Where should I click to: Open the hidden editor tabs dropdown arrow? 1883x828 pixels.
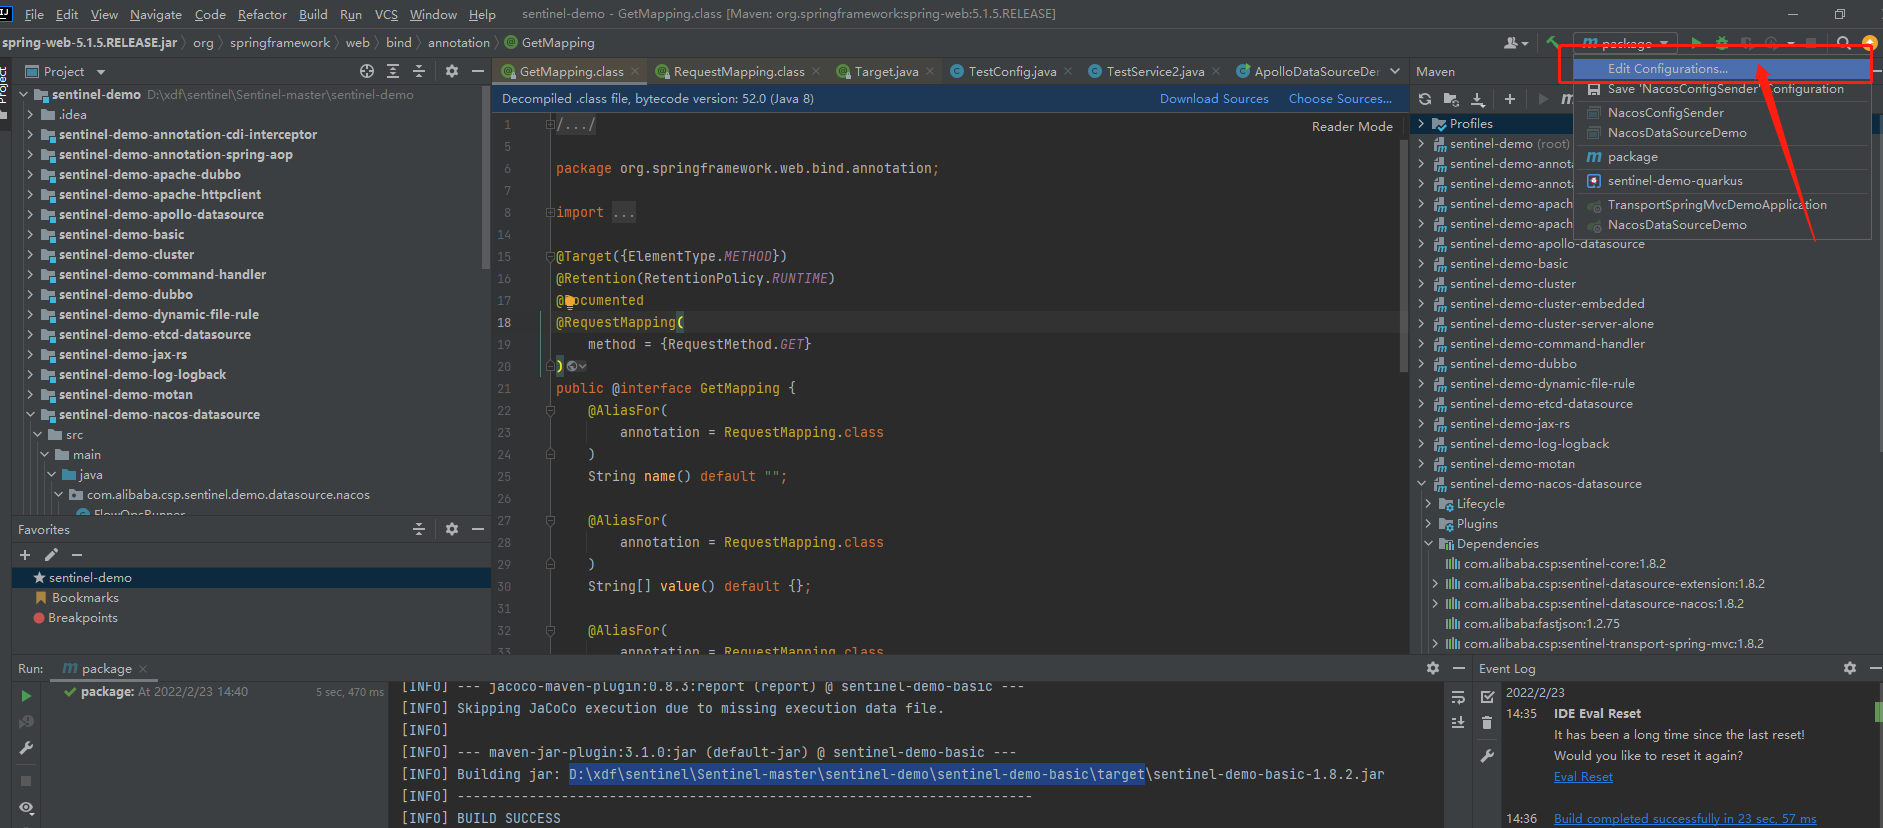point(1395,71)
